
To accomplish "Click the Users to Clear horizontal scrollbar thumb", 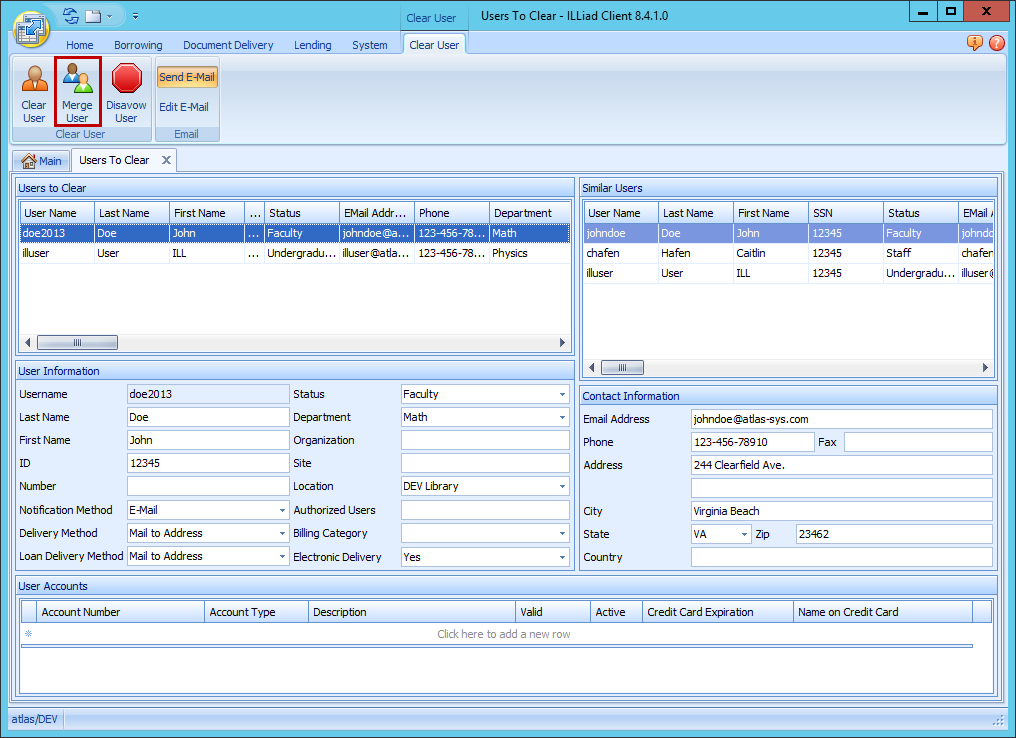I will 77,342.
